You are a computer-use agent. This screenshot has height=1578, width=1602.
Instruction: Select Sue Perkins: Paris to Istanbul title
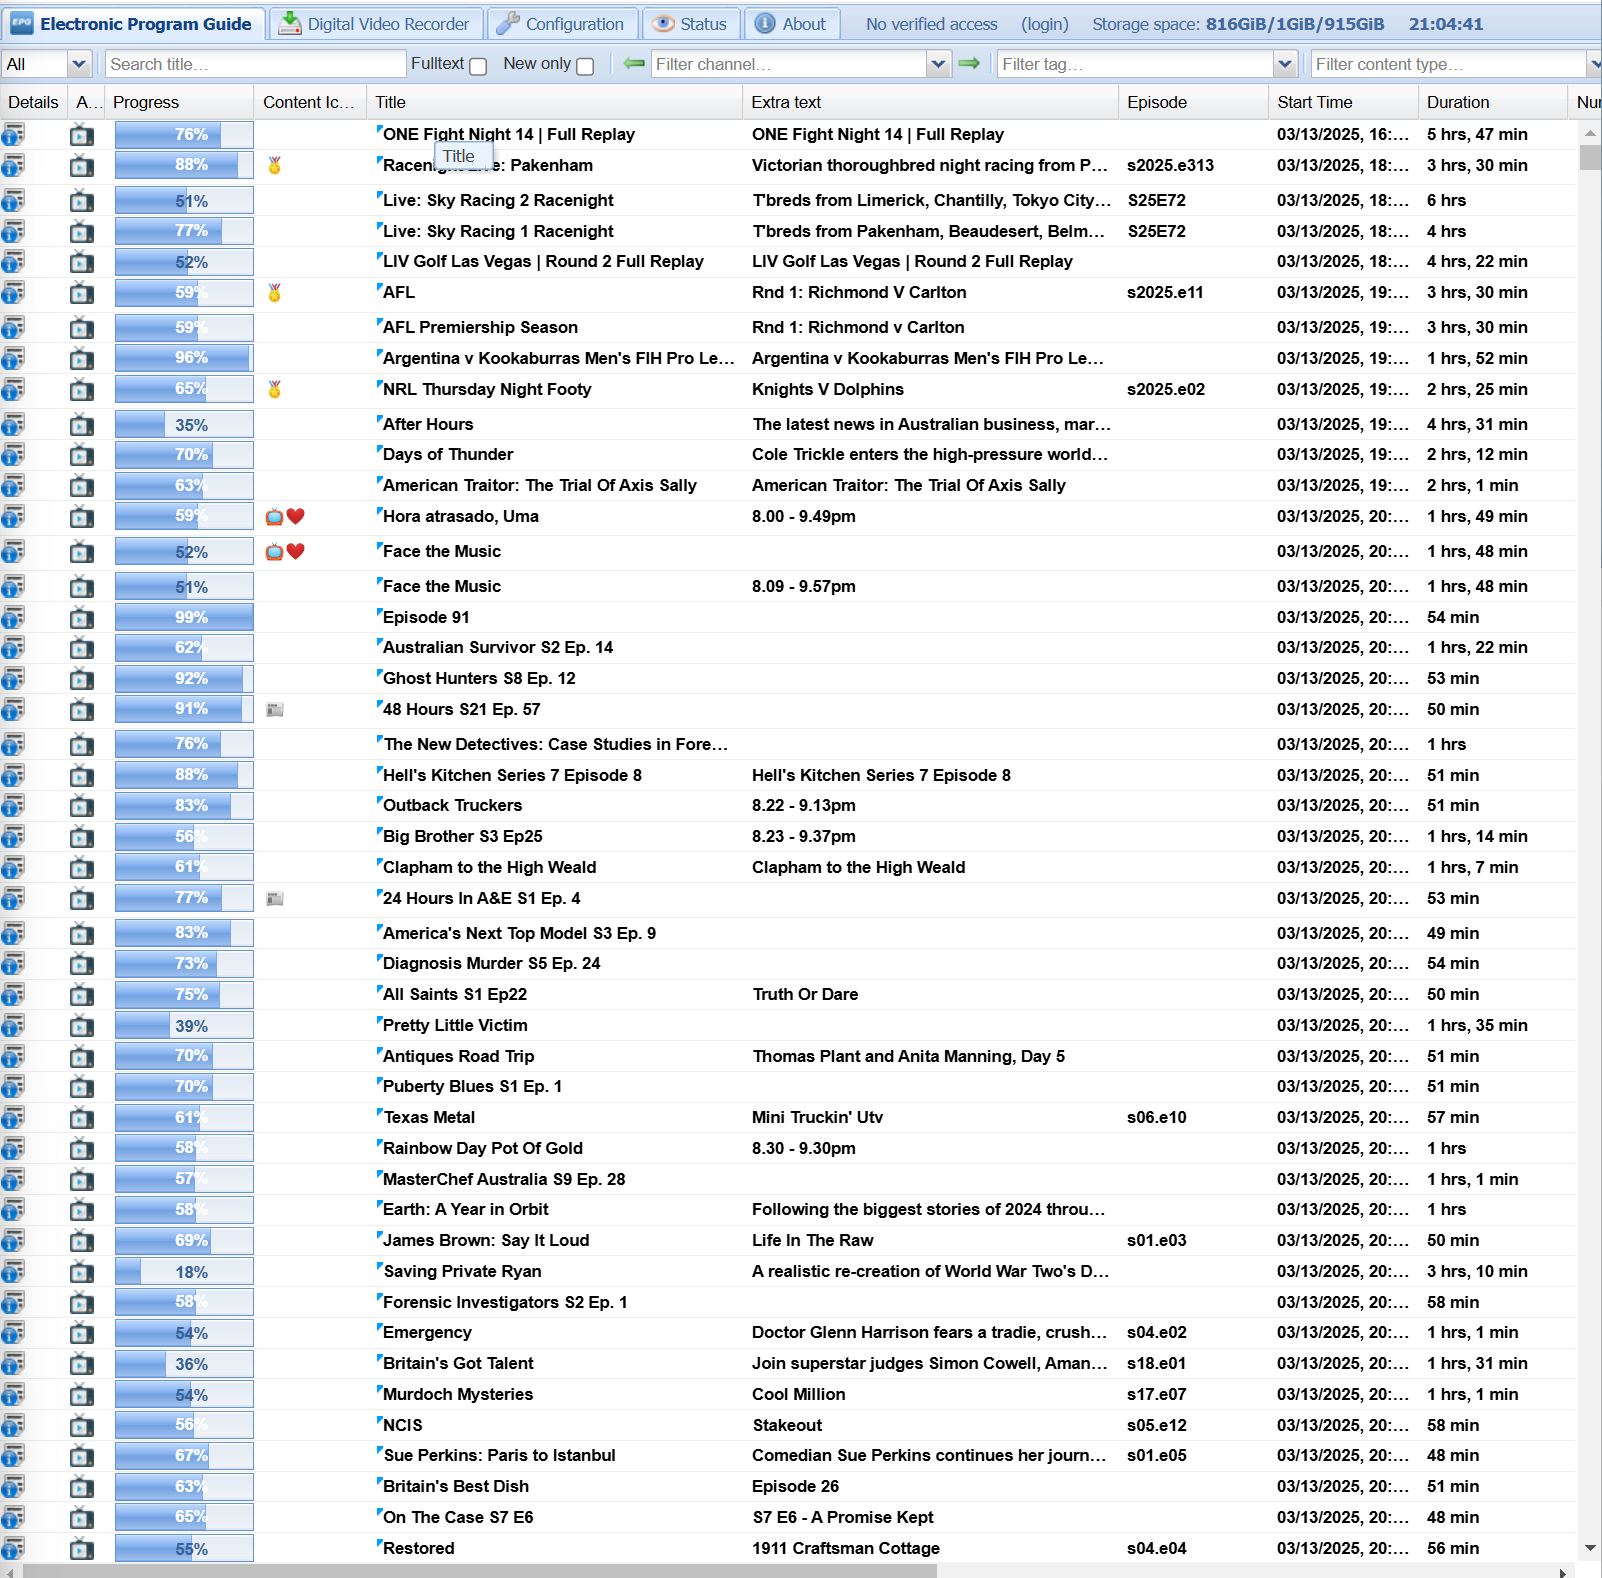pos(499,1456)
